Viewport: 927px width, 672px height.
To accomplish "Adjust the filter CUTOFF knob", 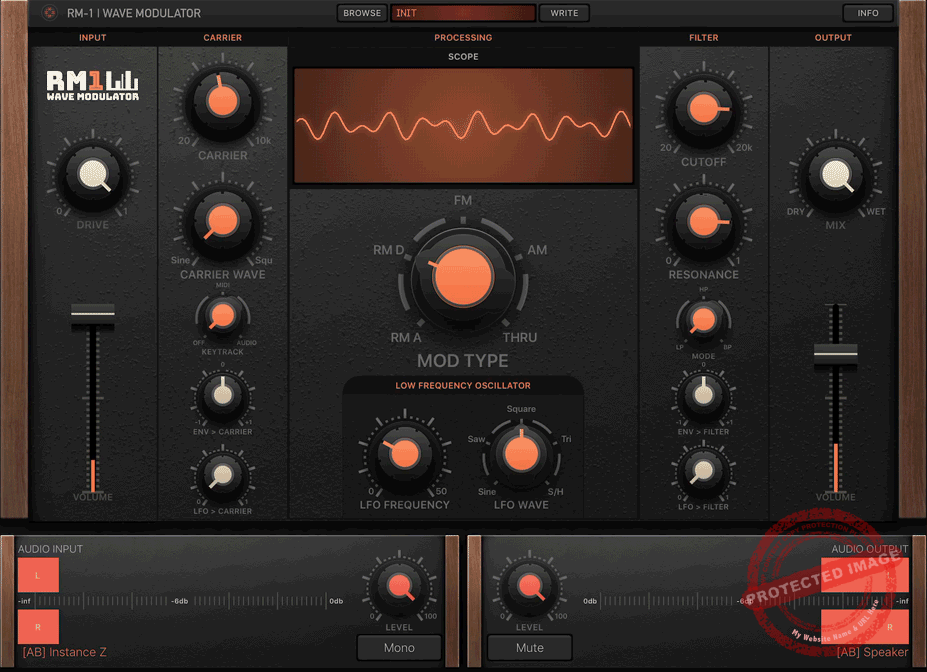I will tap(704, 109).
